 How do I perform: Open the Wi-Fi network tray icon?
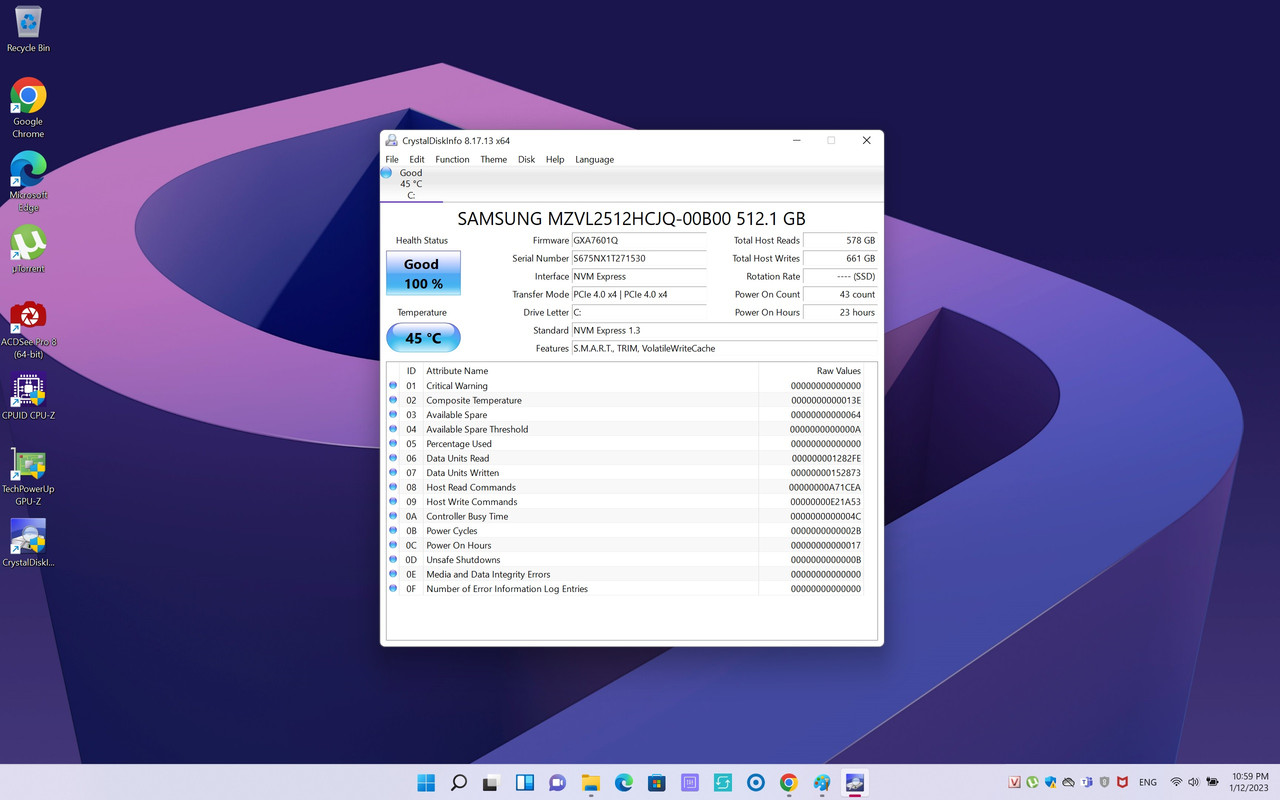click(x=1176, y=782)
